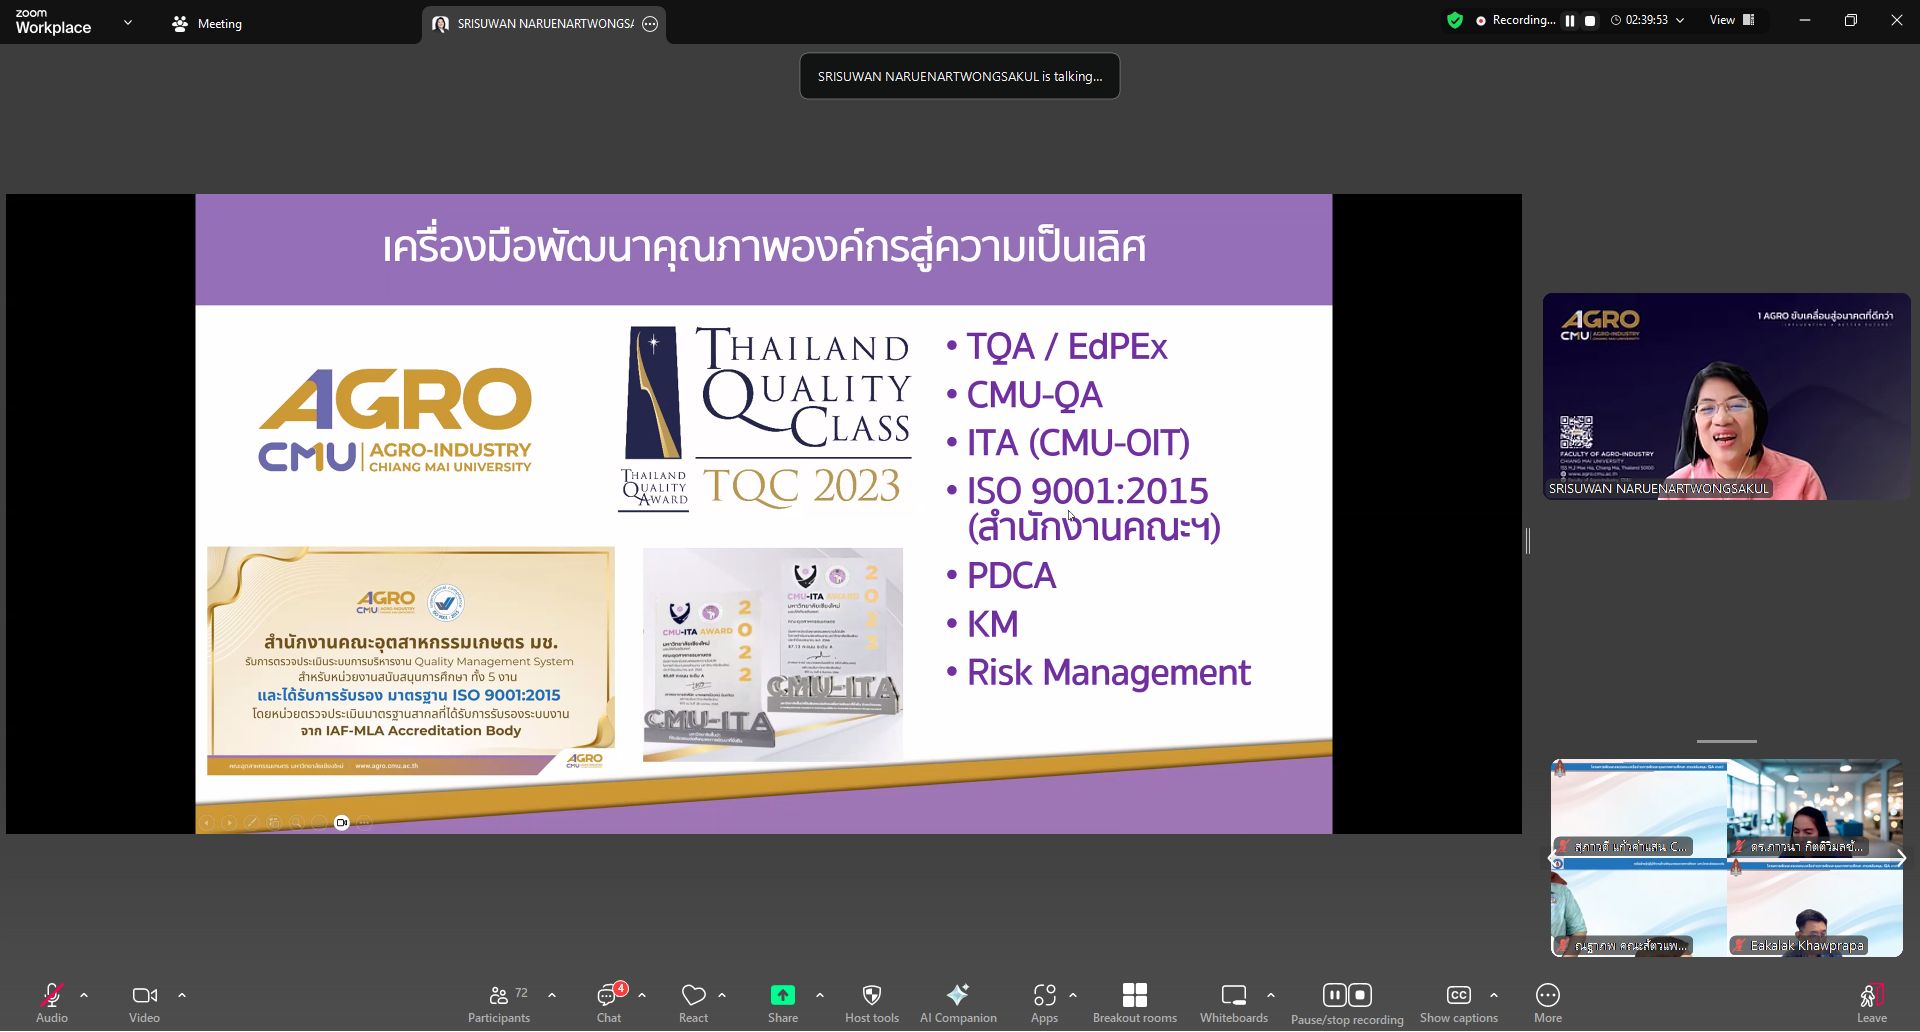1920x1032 pixels.
Task: Toggle Show captions
Action: pos(1458,1003)
